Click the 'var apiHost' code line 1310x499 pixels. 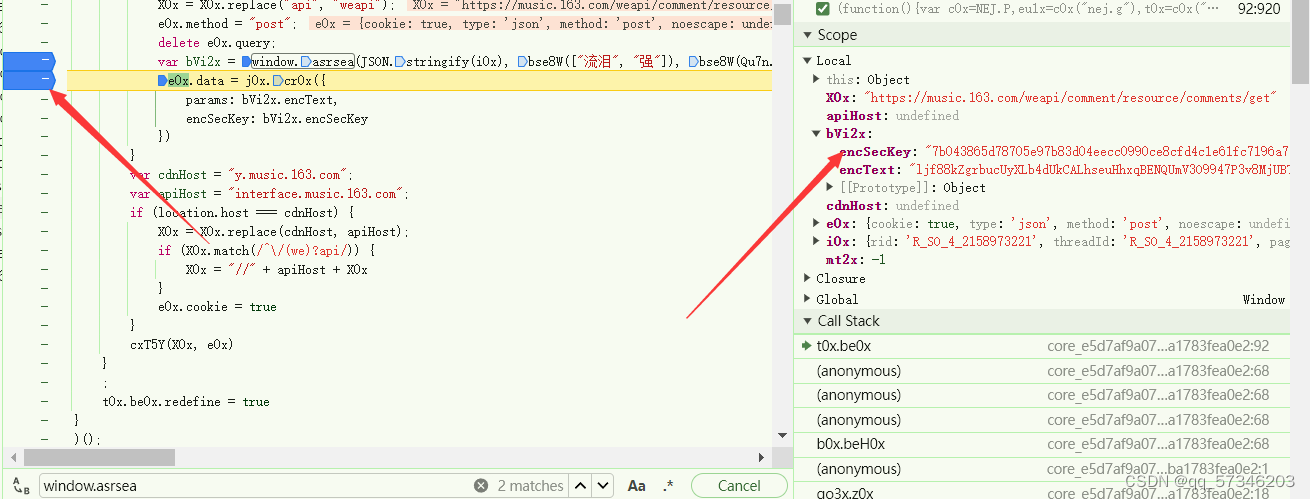tap(270, 193)
